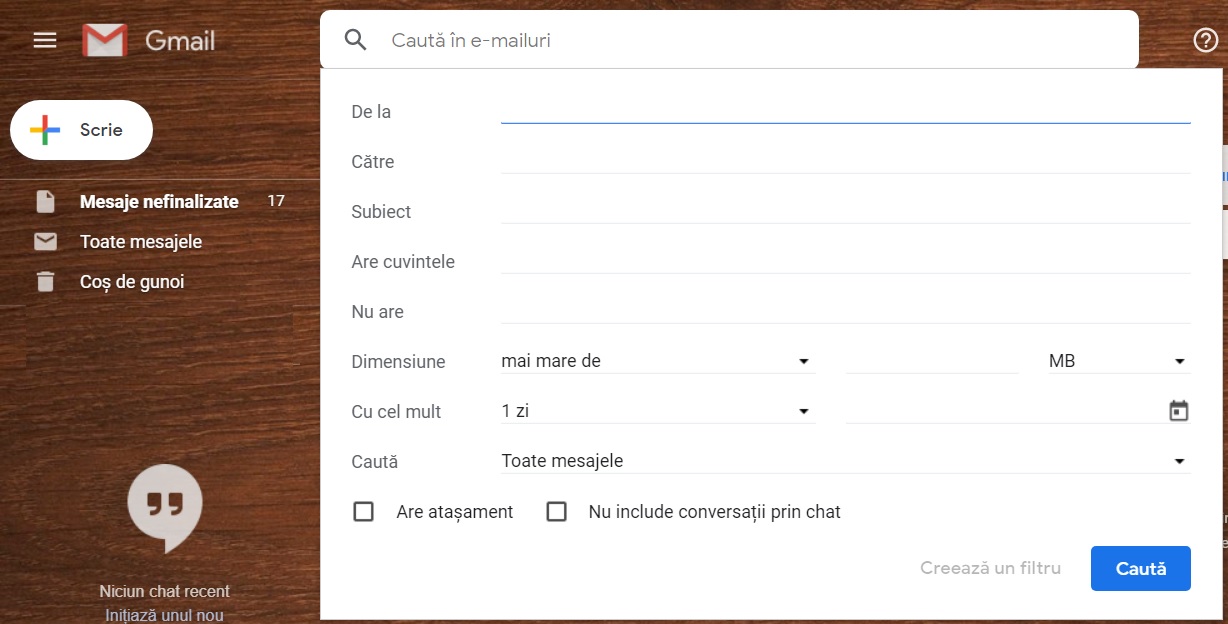Open the hamburger main menu
The image size is (1228, 624).
pos(45,40)
